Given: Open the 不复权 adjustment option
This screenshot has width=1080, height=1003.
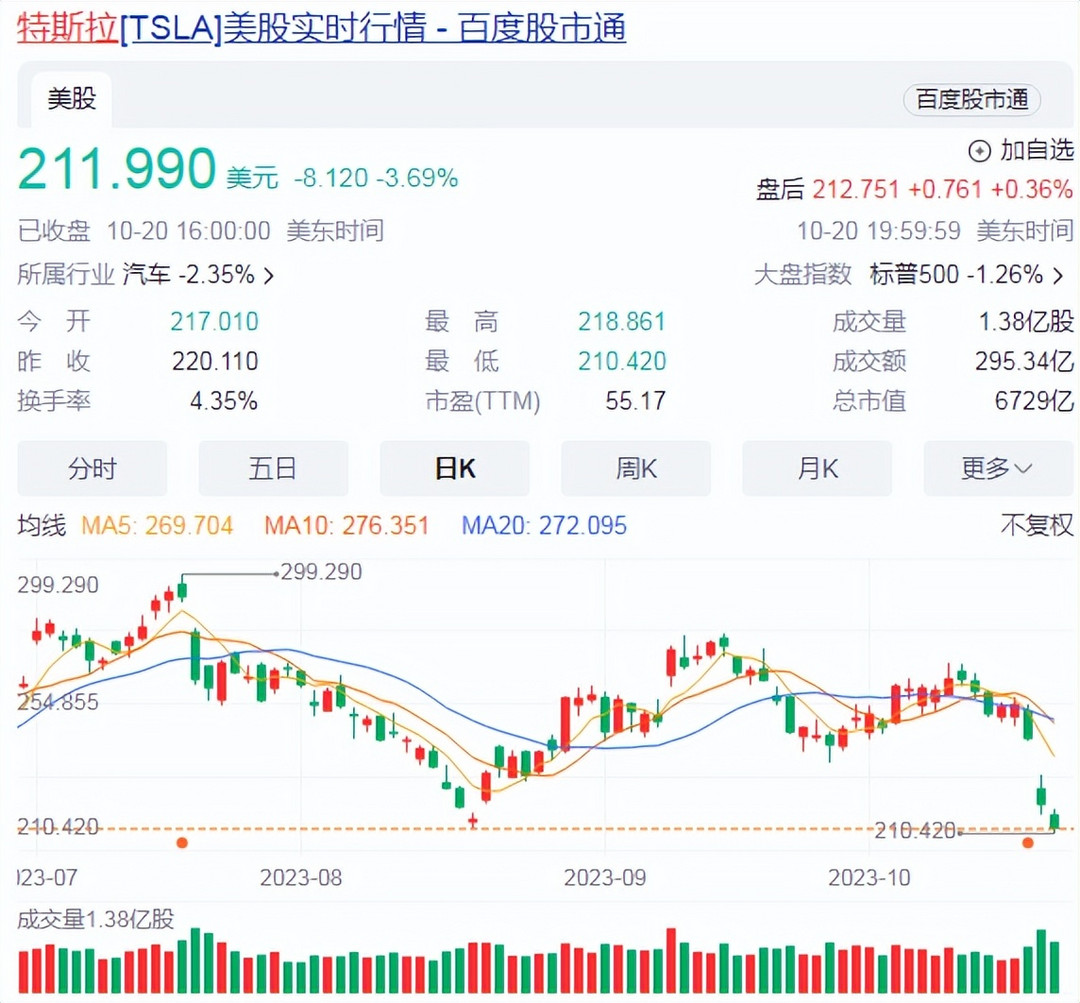Looking at the screenshot, I should pos(1037,526).
